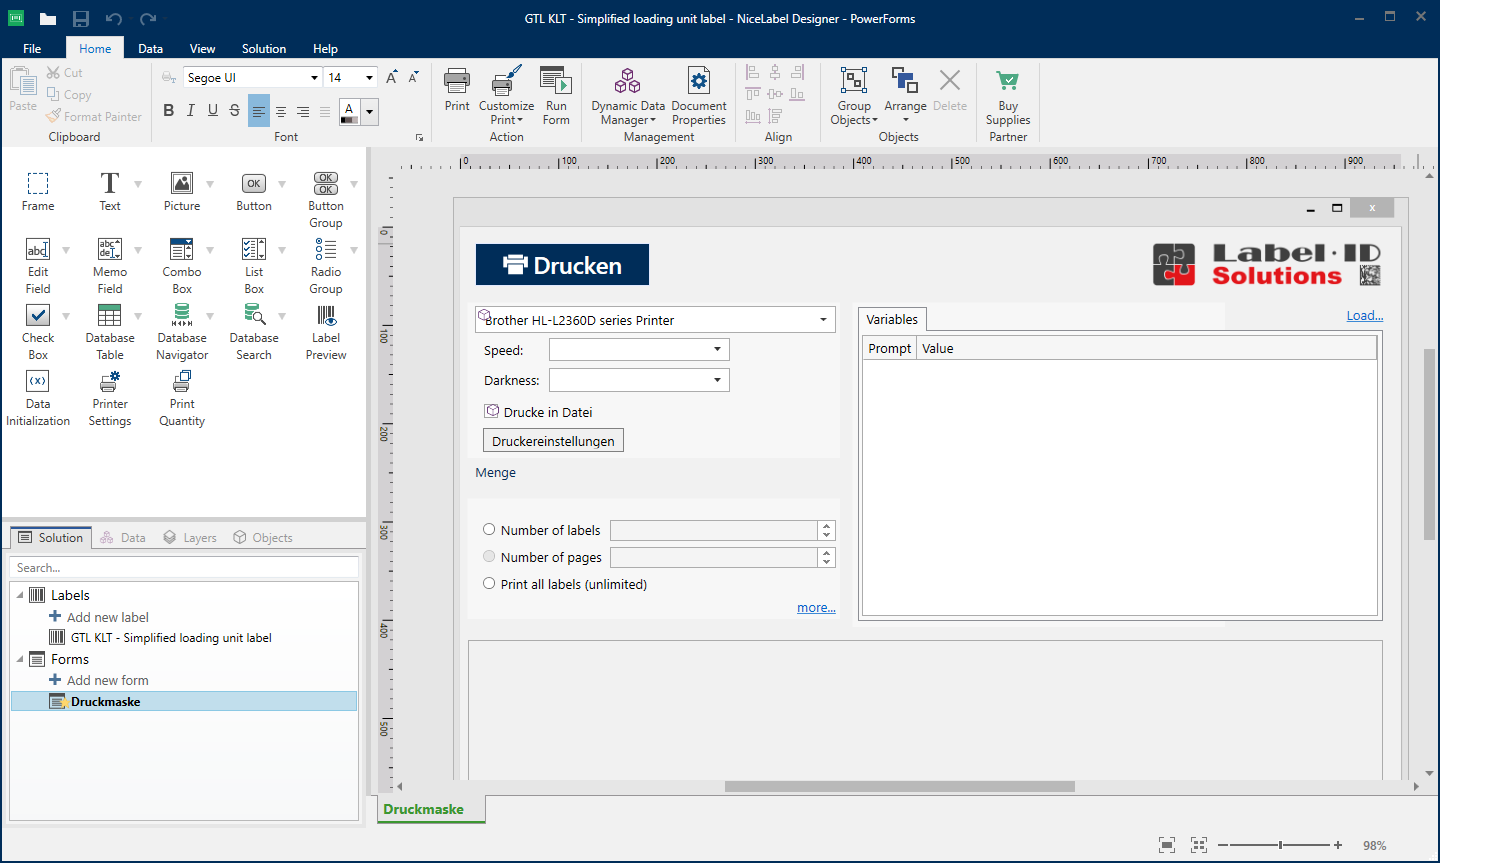
Task: Select the Memo Field tool
Action: (x=110, y=266)
